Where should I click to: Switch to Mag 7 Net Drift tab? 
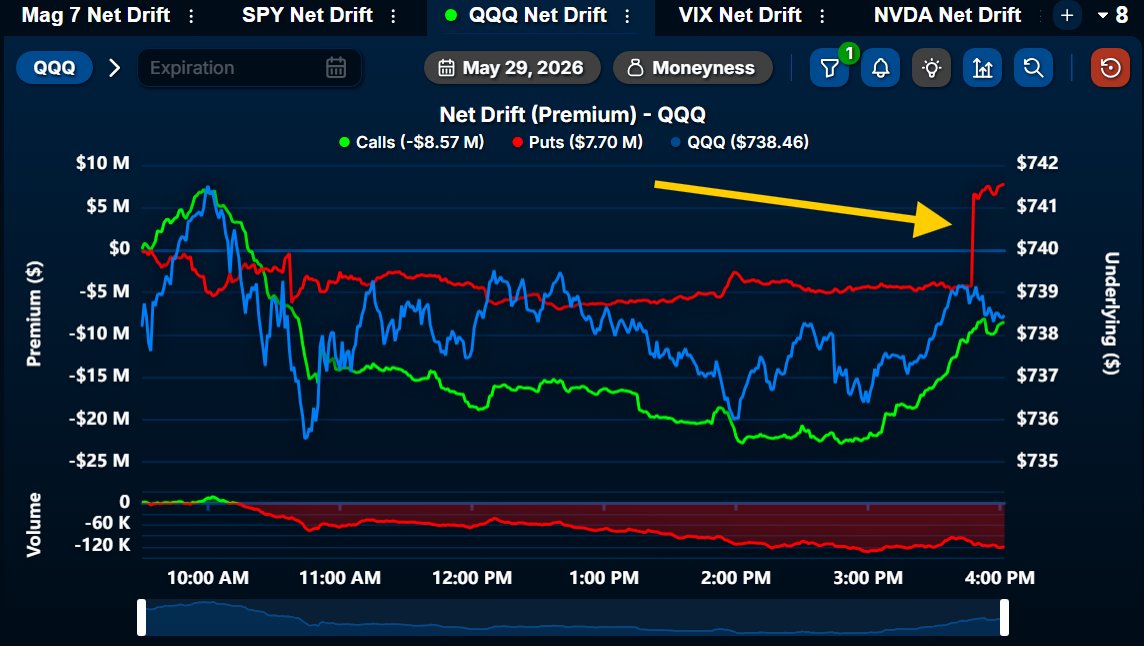pyautogui.click(x=96, y=15)
